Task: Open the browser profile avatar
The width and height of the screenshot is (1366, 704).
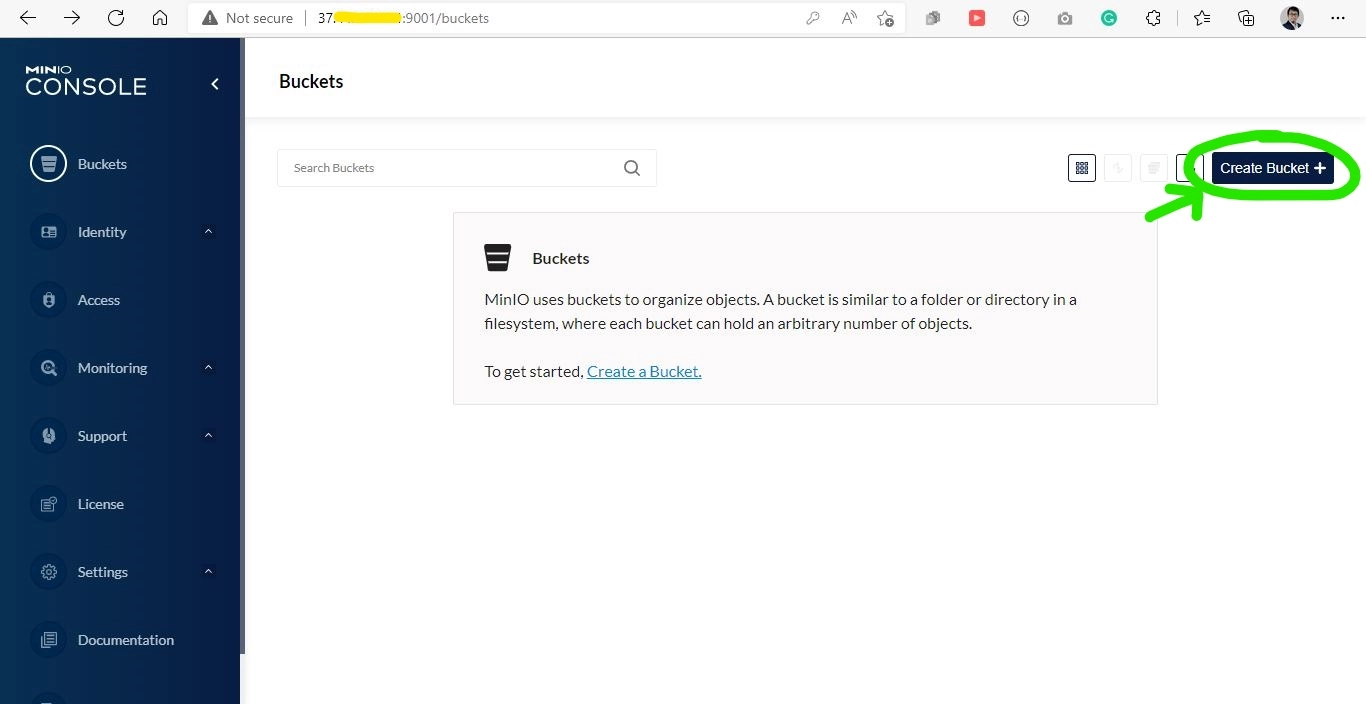Action: pyautogui.click(x=1292, y=18)
